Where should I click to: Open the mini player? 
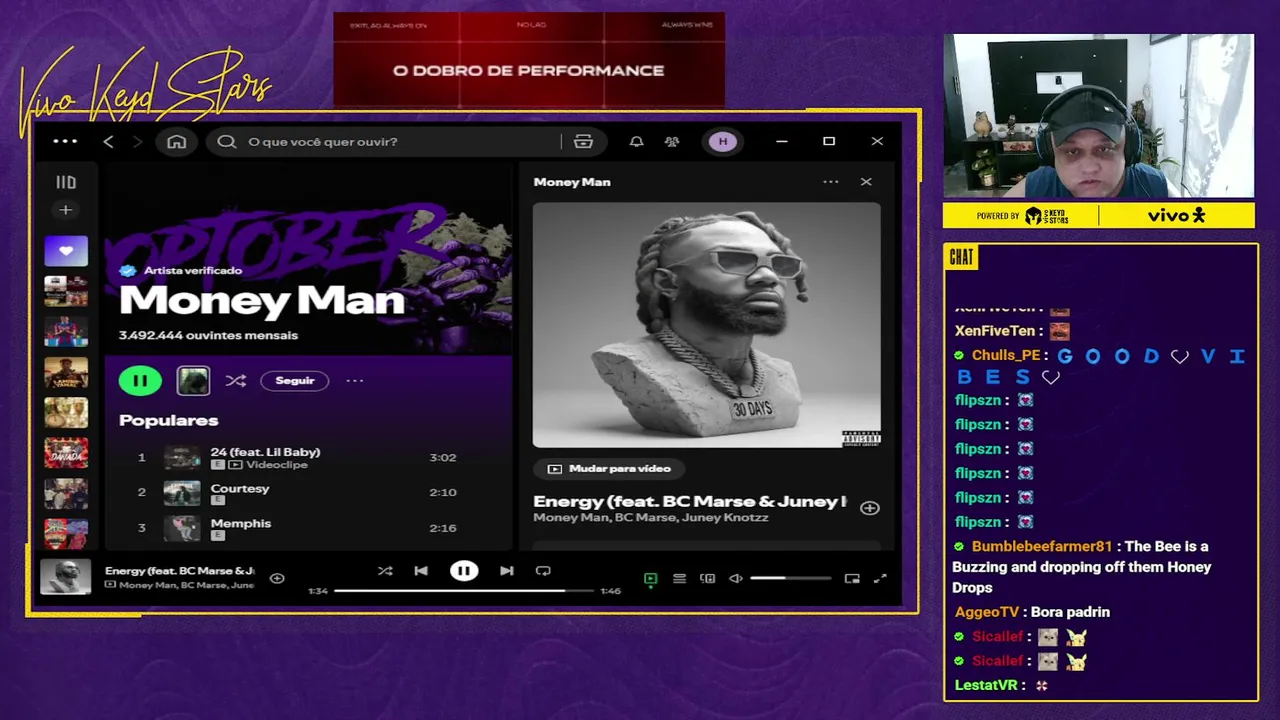(x=852, y=578)
